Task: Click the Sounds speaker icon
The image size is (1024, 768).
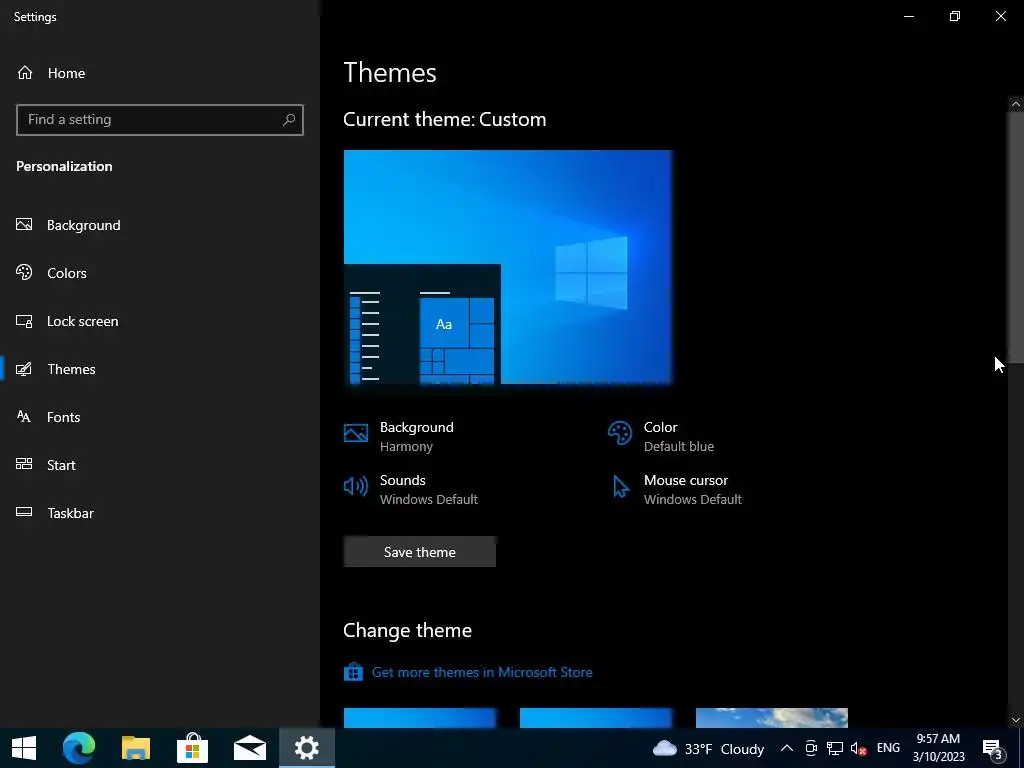Action: [356, 486]
